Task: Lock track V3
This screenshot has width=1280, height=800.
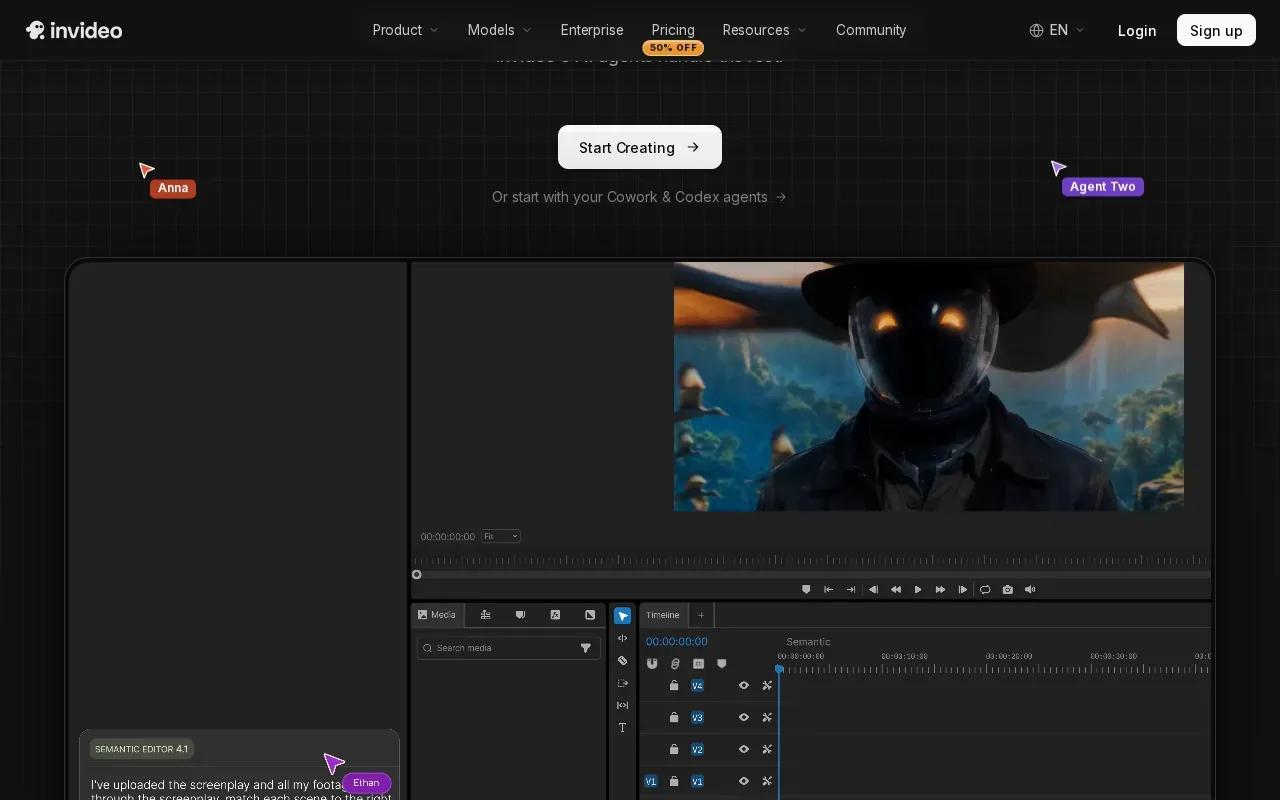Action: point(674,718)
